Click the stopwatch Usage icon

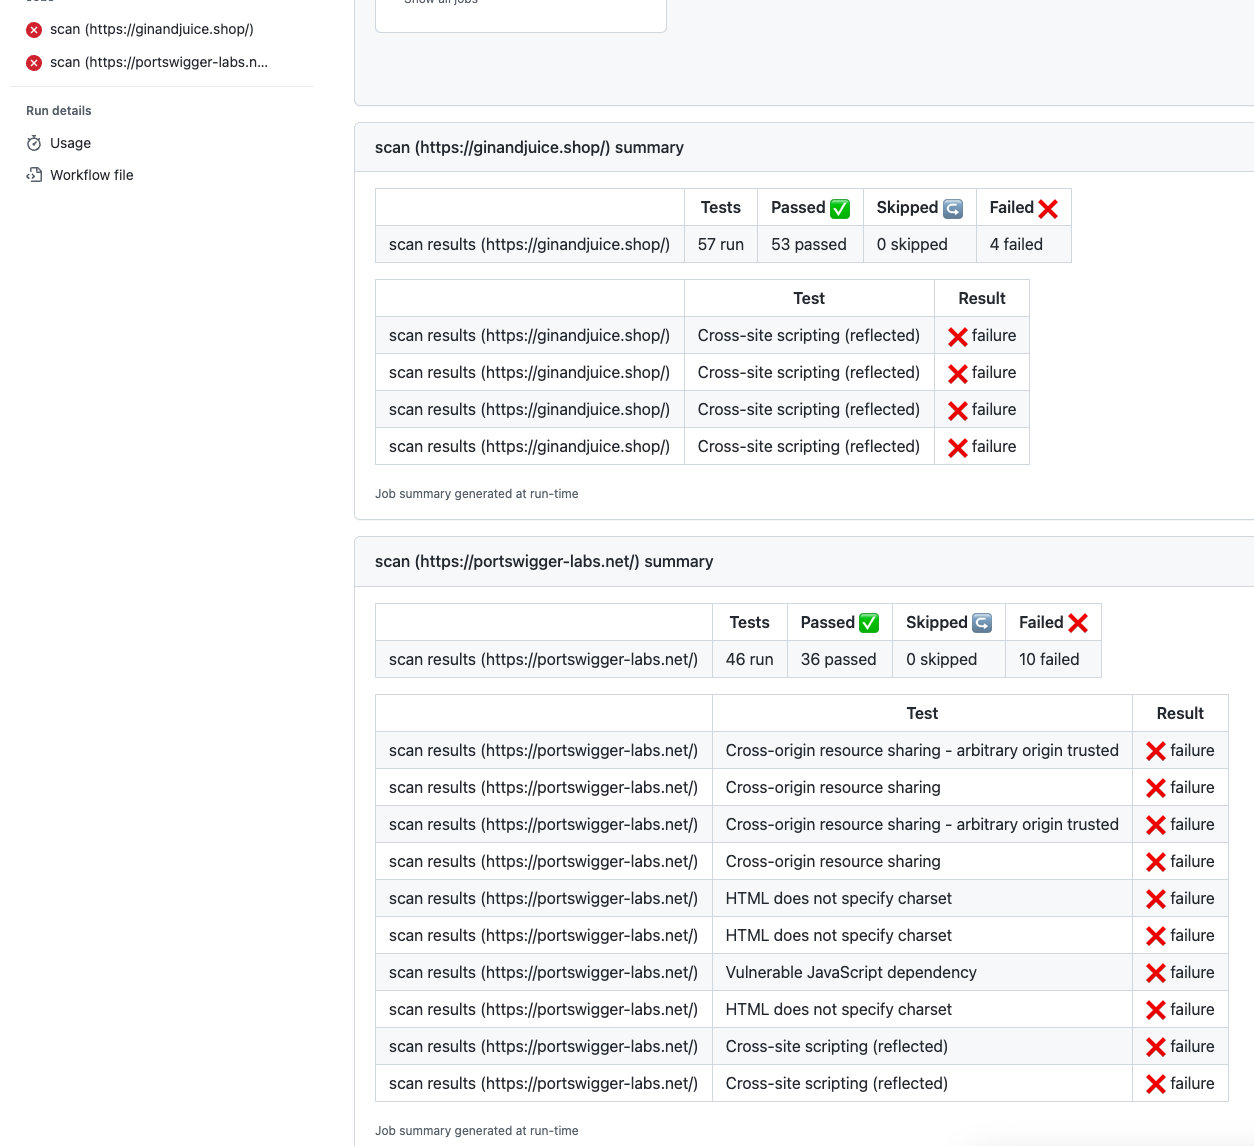point(34,143)
